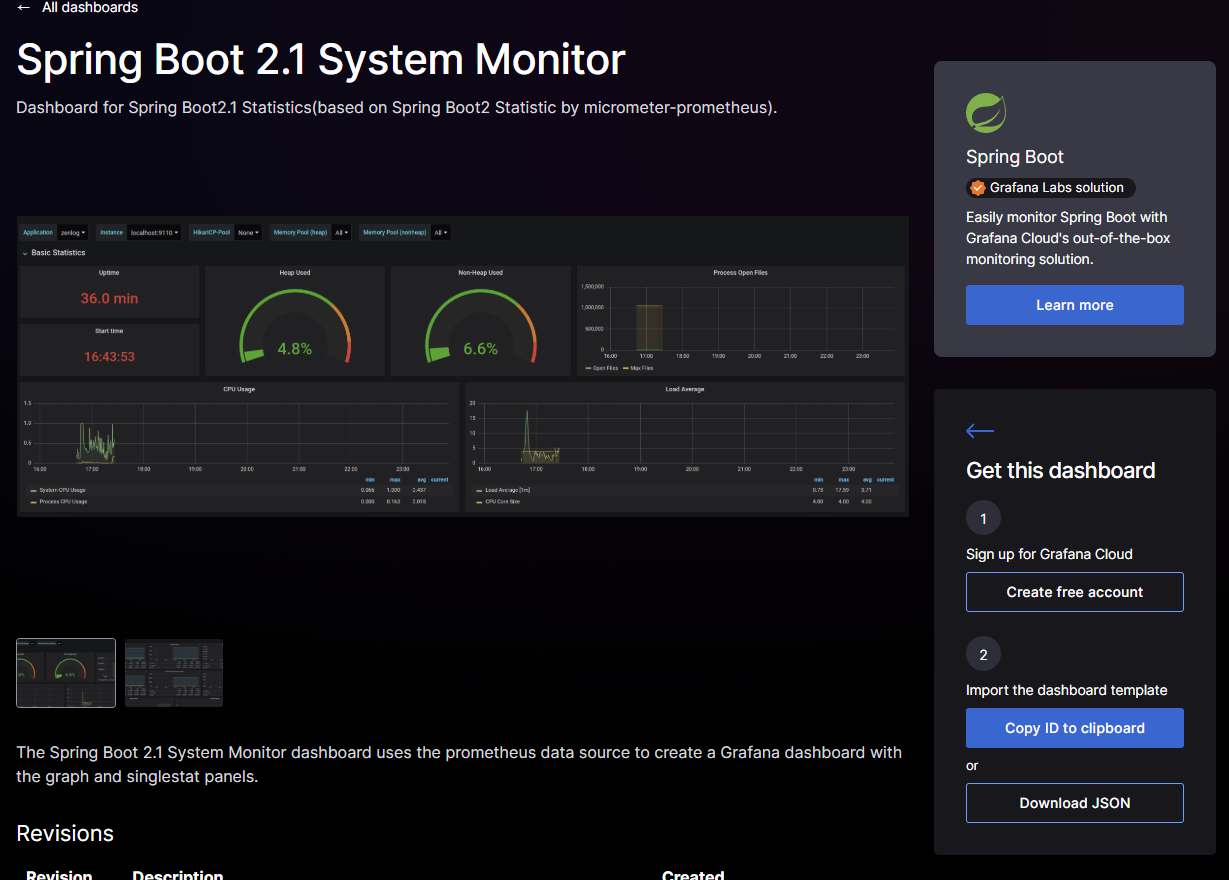Click the Grafana Labs solution label
The width and height of the screenshot is (1229, 880).
tap(1057, 188)
